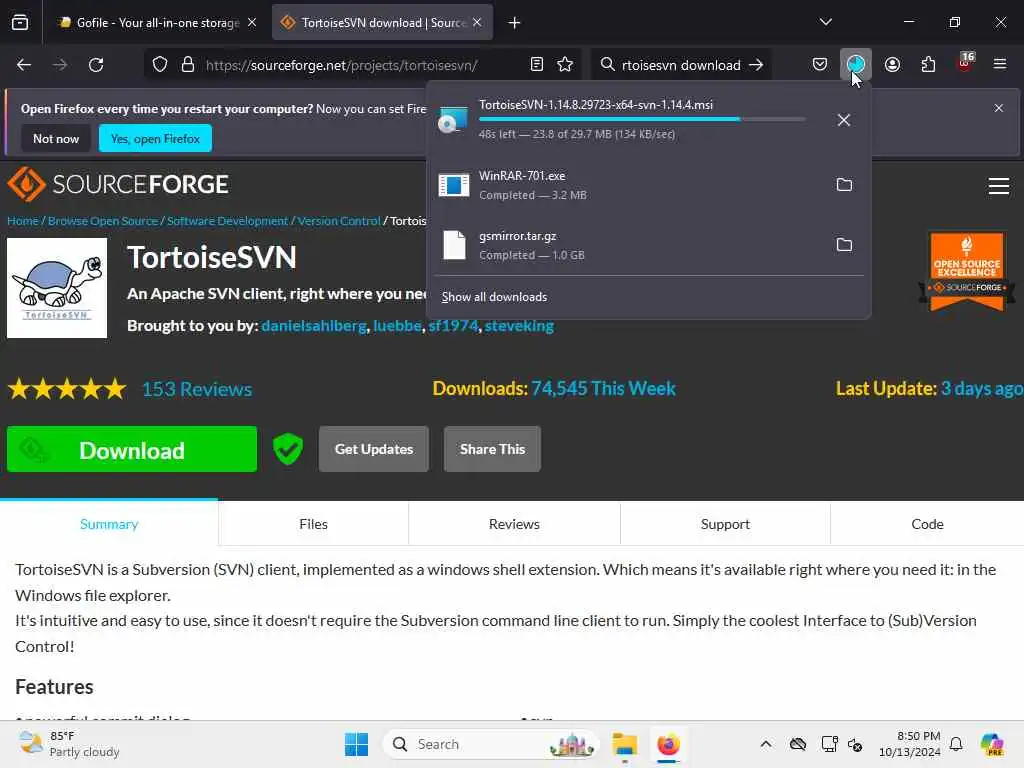The height and width of the screenshot is (768, 1024).
Task: Click the green verified shield icon
Action: point(287,449)
